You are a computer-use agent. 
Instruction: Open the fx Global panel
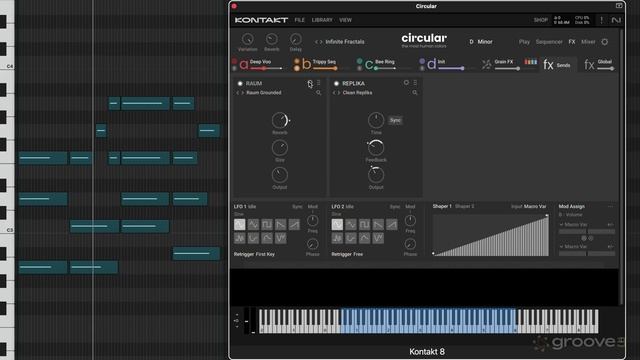pyautogui.click(x=598, y=64)
